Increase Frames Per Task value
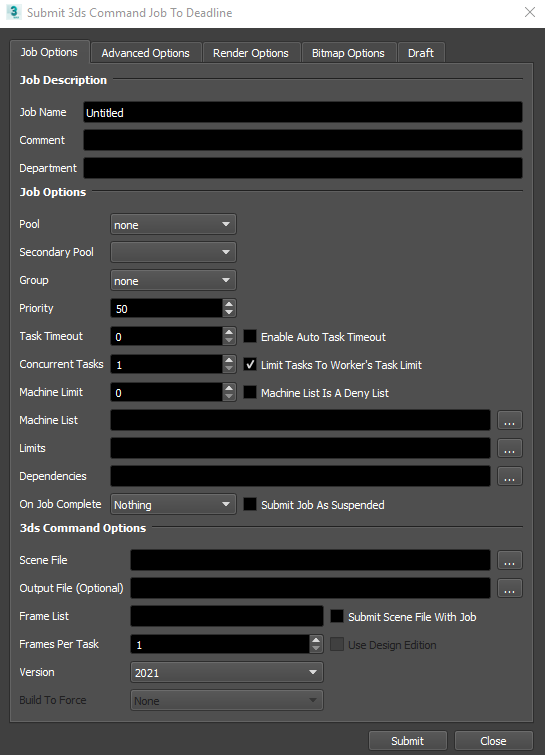This screenshot has width=545, height=755. pyautogui.click(x=316, y=639)
